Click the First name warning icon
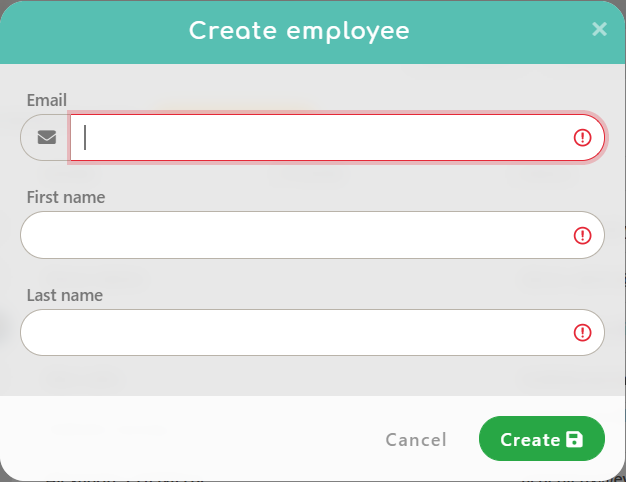 point(582,235)
